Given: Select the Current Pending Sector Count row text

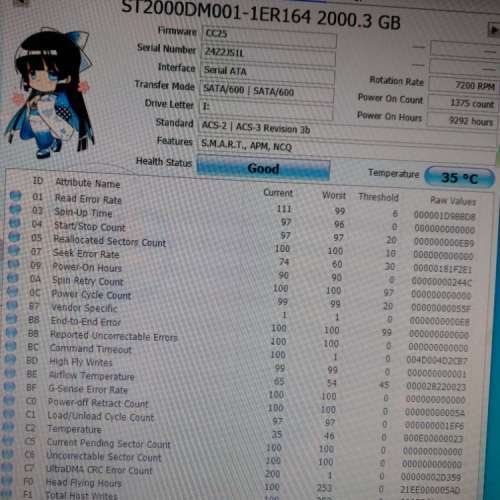Looking at the screenshot, I should pos(108,444).
